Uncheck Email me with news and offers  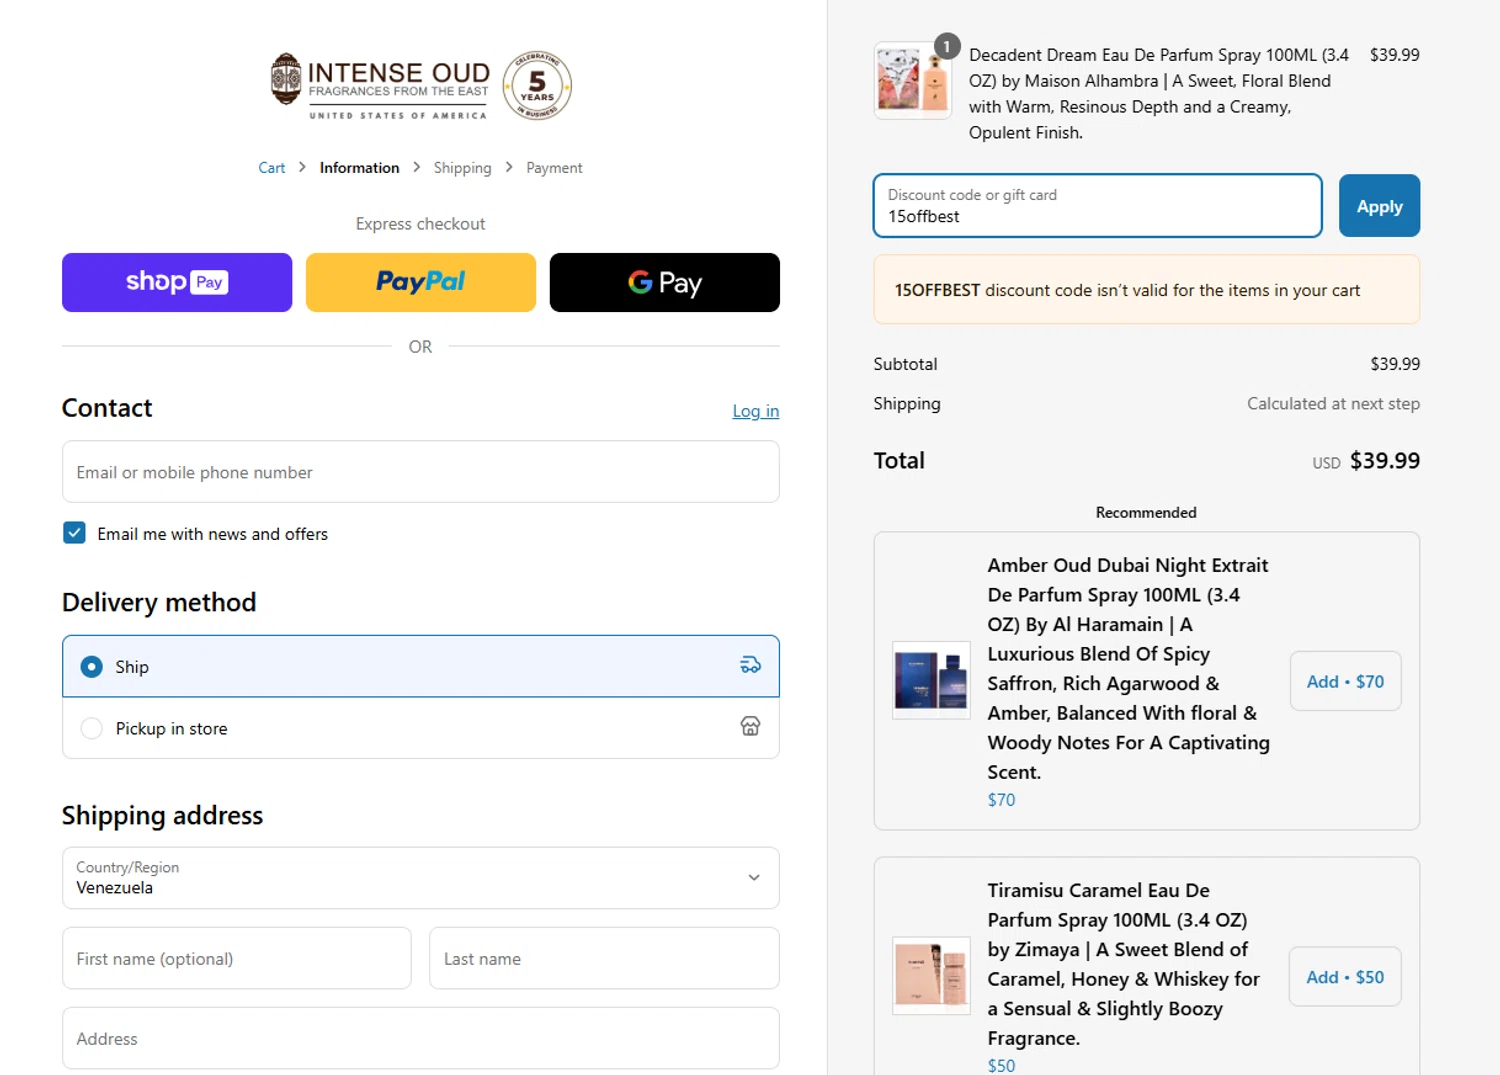[74, 533]
